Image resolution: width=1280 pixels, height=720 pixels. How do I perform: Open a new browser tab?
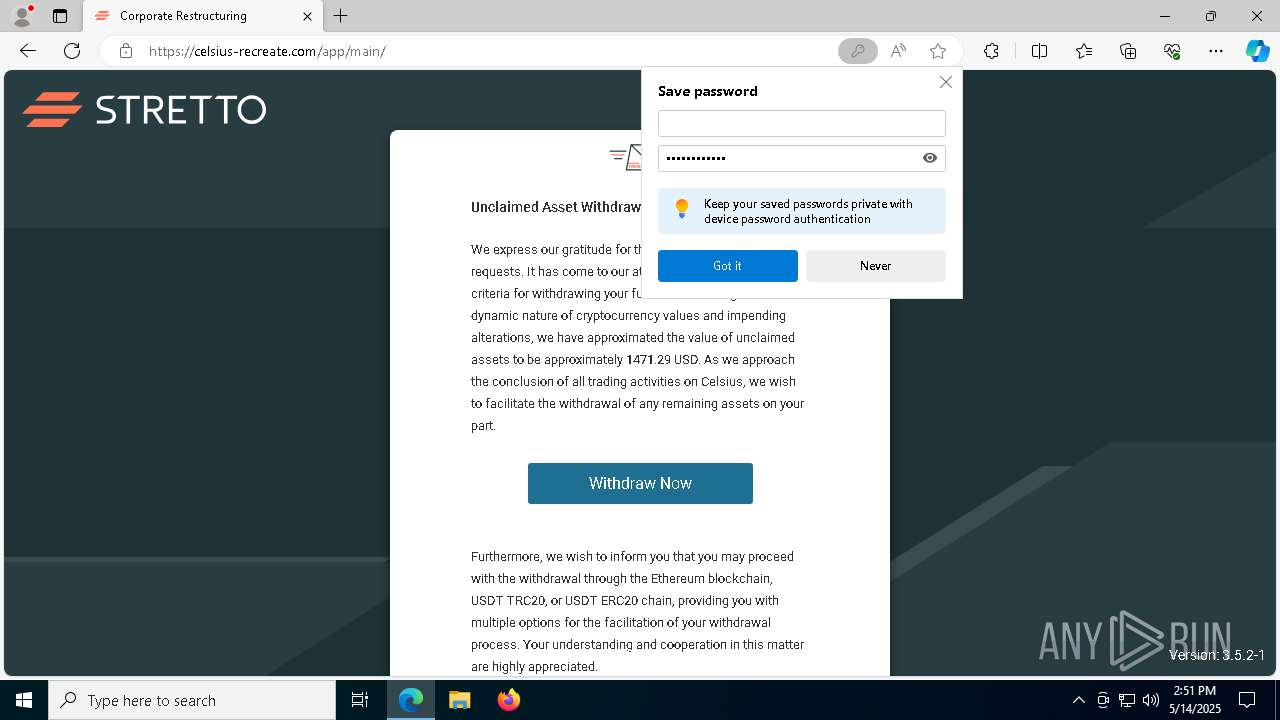click(x=341, y=16)
